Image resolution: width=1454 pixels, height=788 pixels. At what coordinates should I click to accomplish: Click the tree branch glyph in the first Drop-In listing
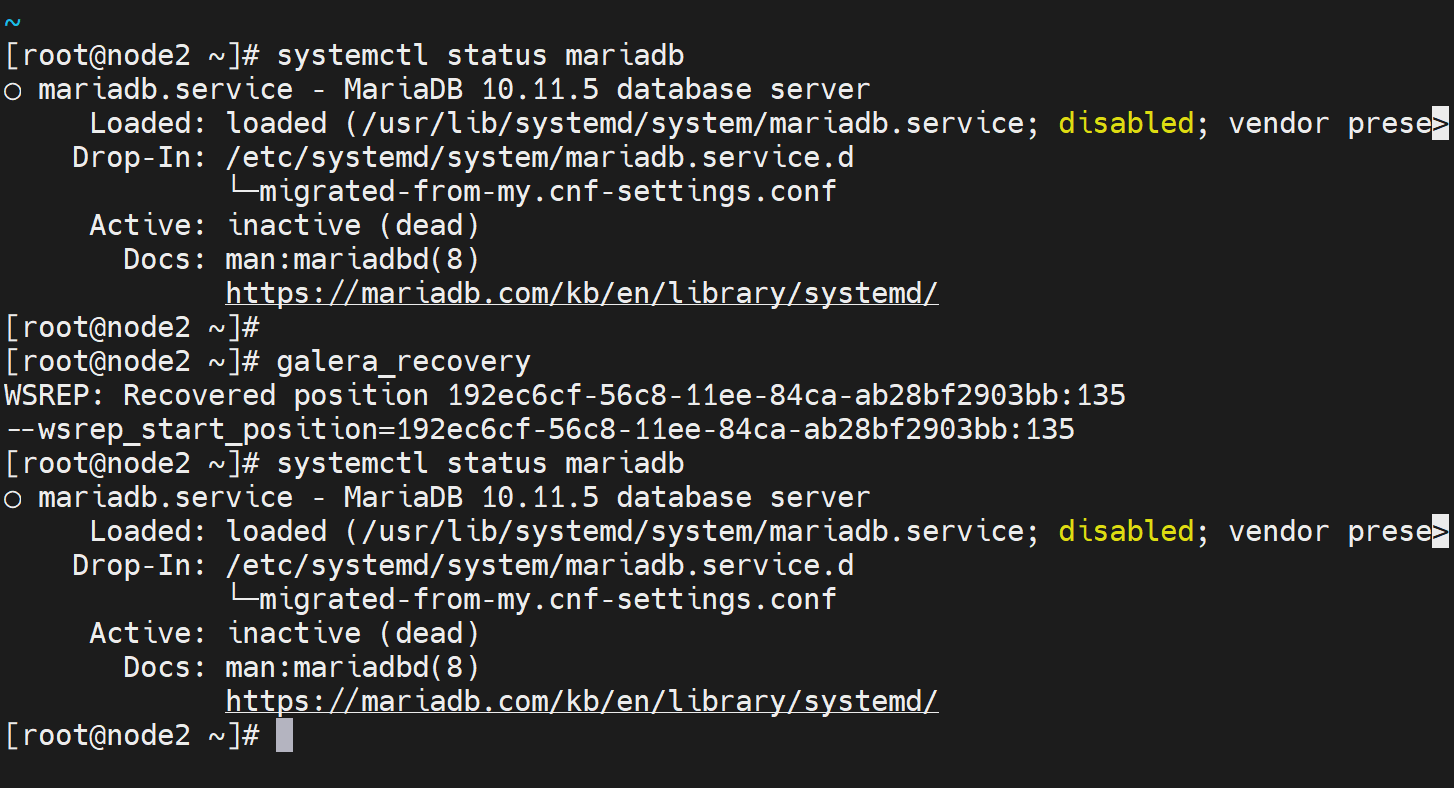[243, 191]
